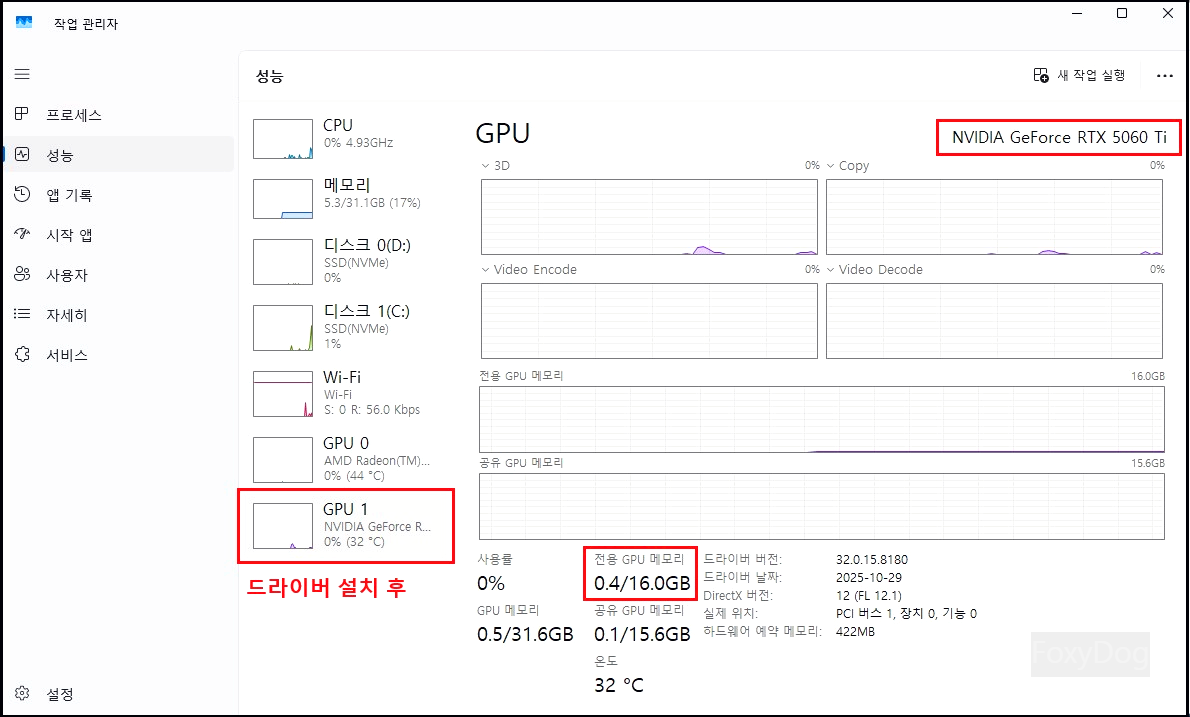Click the 0.1/15.6GB shared memory value
Image resolution: width=1190 pixels, height=717 pixels.
[x=642, y=634]
